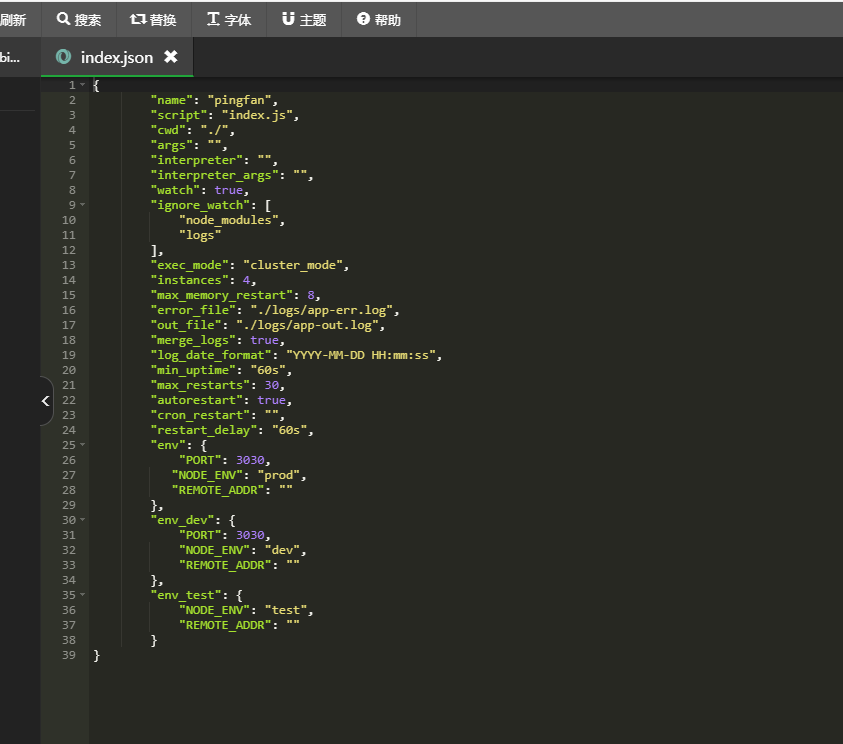Click the index.json file type icon
The image size is (843, 744).
[x=63, y=56]
